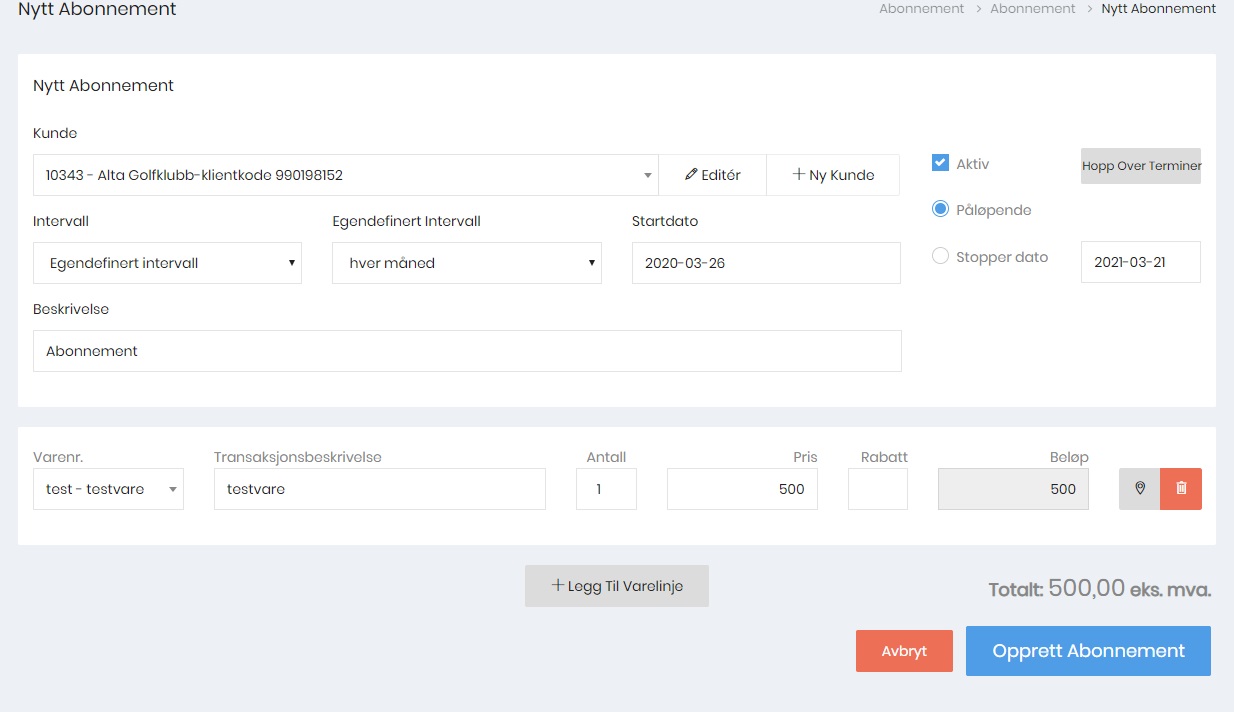Delete the testvare line with trash icon
This screenshot has height=712, width=1234.
click(1181, 489)
